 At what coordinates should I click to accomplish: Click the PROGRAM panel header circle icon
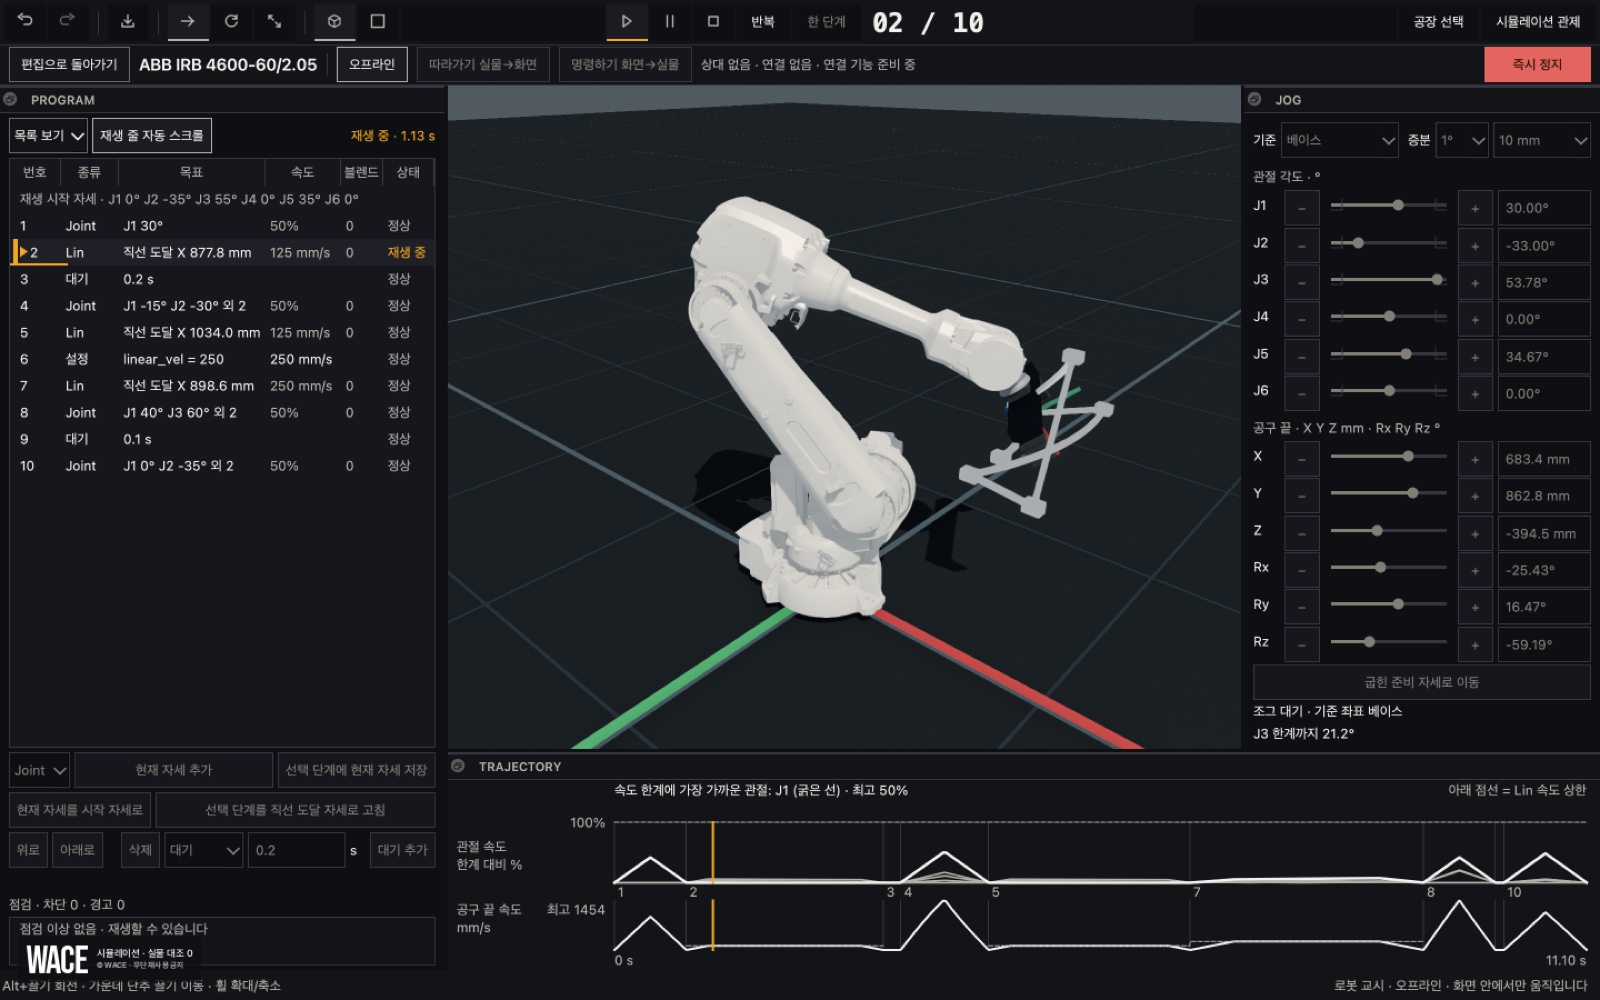(11, 99)
